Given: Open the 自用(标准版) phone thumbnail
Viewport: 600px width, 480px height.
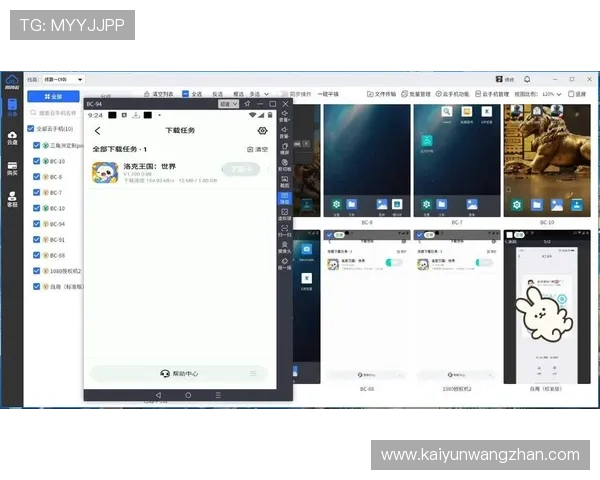Looking at the screenshot, I should (x=547, y=307).
